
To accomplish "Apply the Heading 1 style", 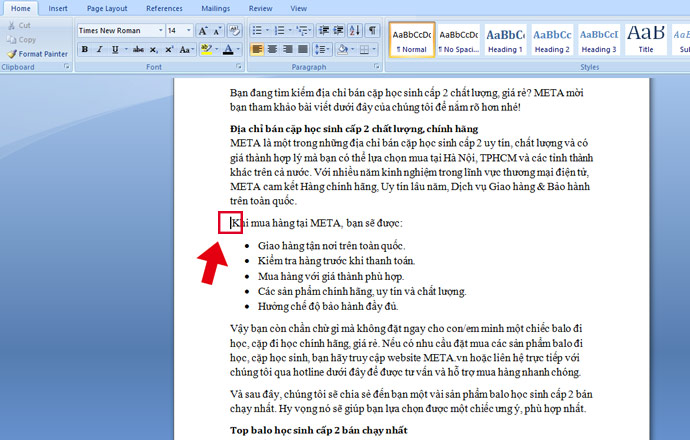I will click(x=505, y=38).
